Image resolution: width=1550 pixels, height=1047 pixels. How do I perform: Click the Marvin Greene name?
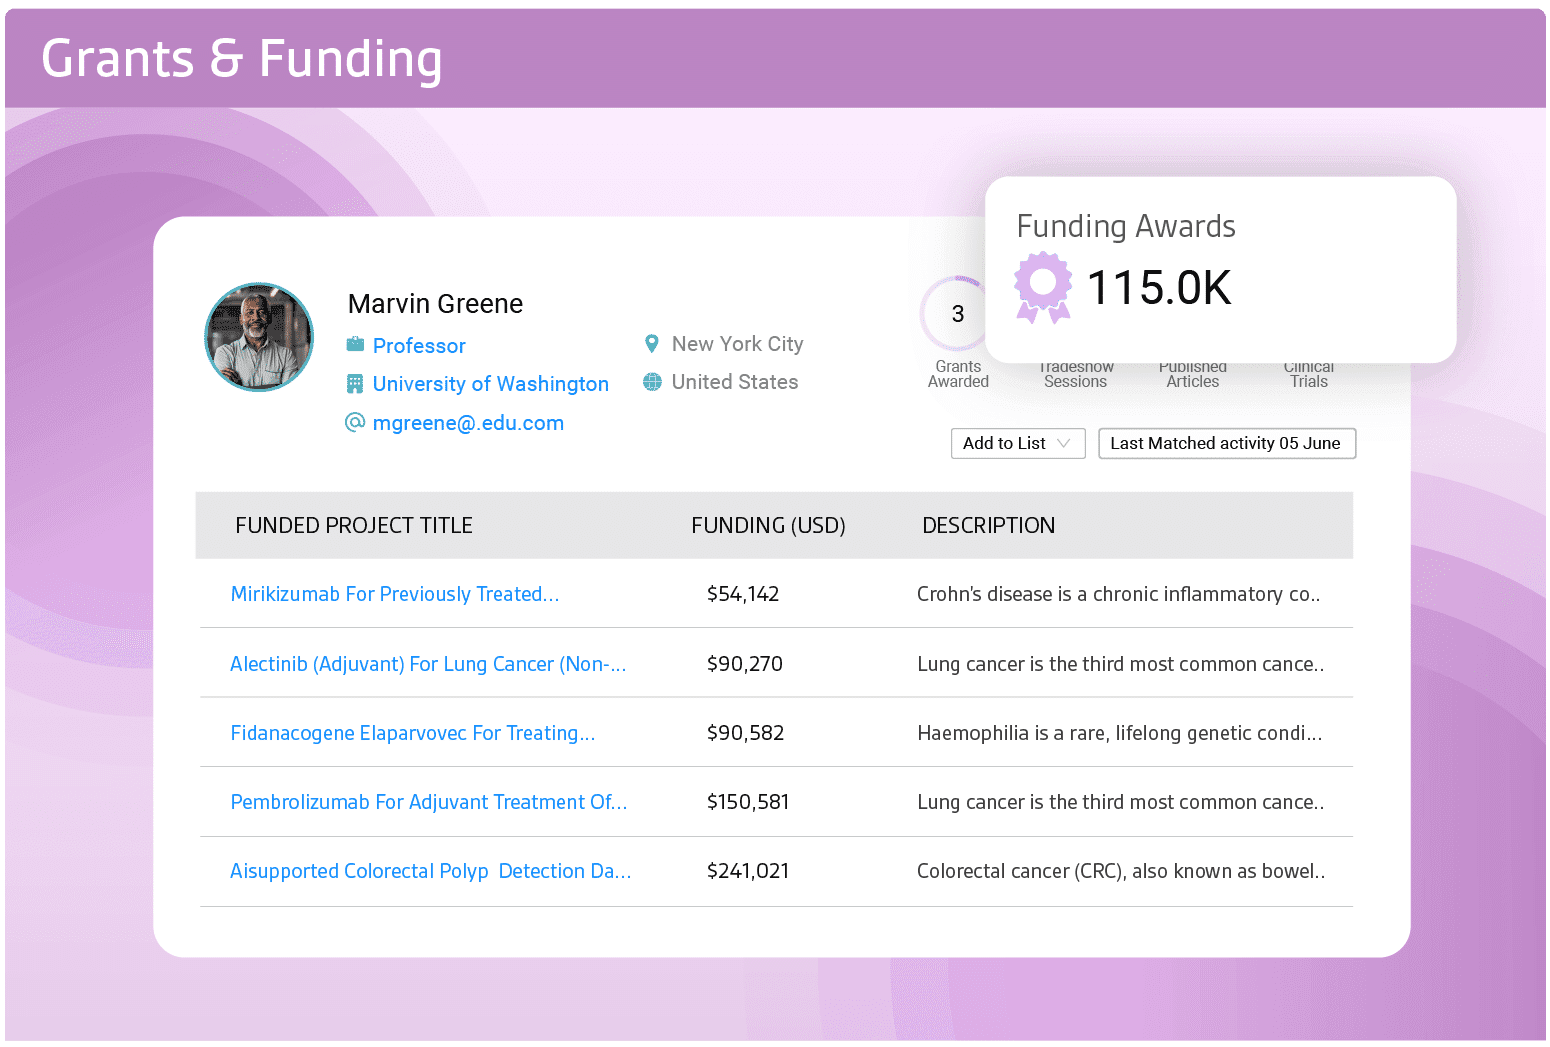[435, 304]
